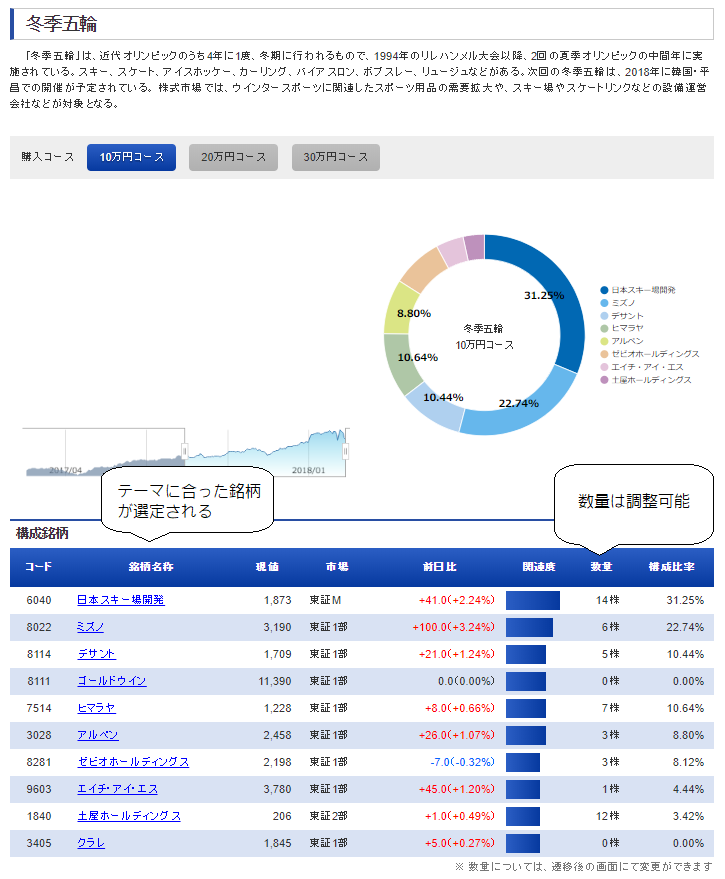Viewport: 725px width, 879px height.
Task: Switch to the 30万円コース option
Action: coord(336,158)
